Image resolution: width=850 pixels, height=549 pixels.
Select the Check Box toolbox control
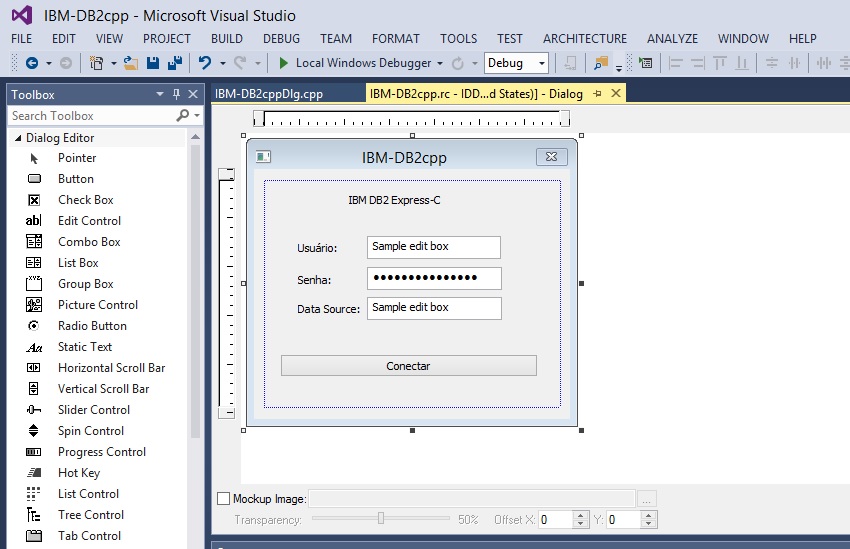85,200
